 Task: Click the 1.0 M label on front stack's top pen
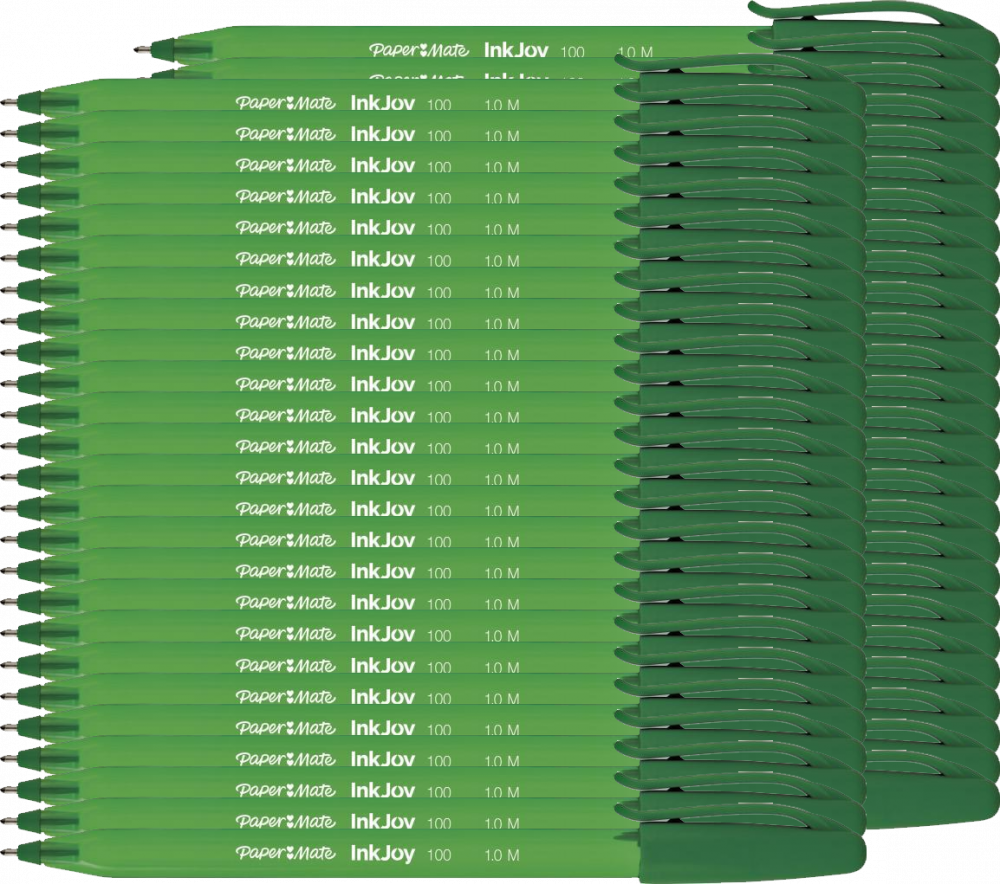click(501, 104)
